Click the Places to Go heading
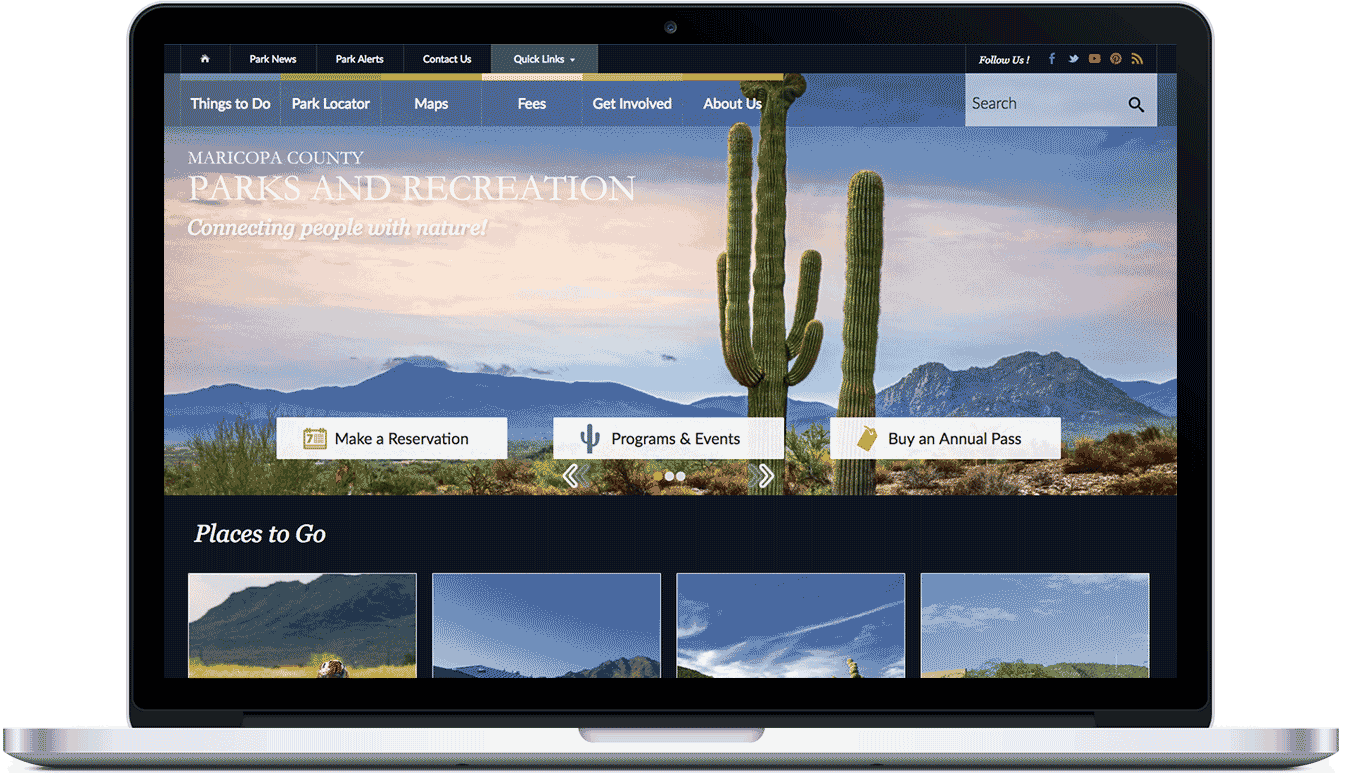 point(260,534)
